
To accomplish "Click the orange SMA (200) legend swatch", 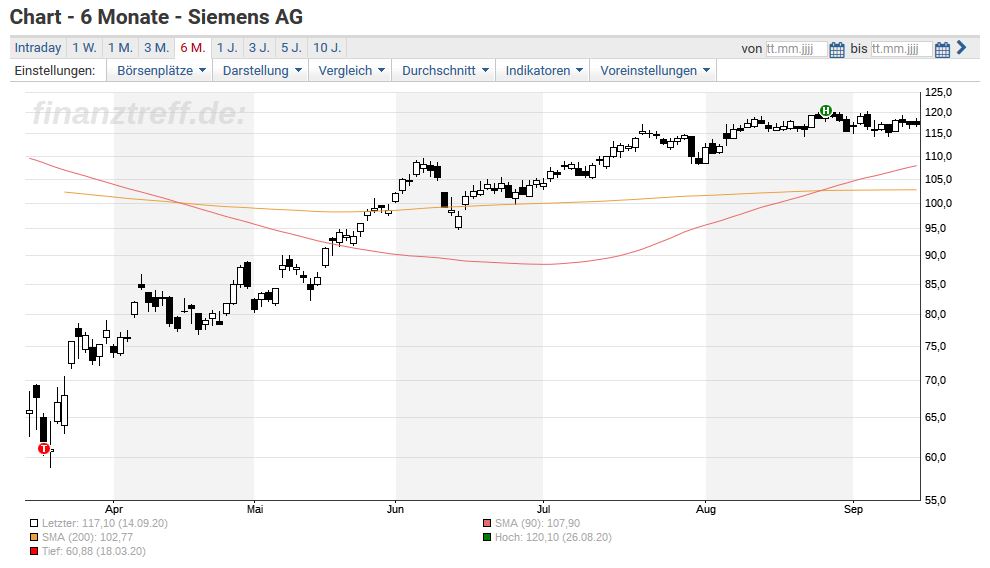I will coord(34,537).
